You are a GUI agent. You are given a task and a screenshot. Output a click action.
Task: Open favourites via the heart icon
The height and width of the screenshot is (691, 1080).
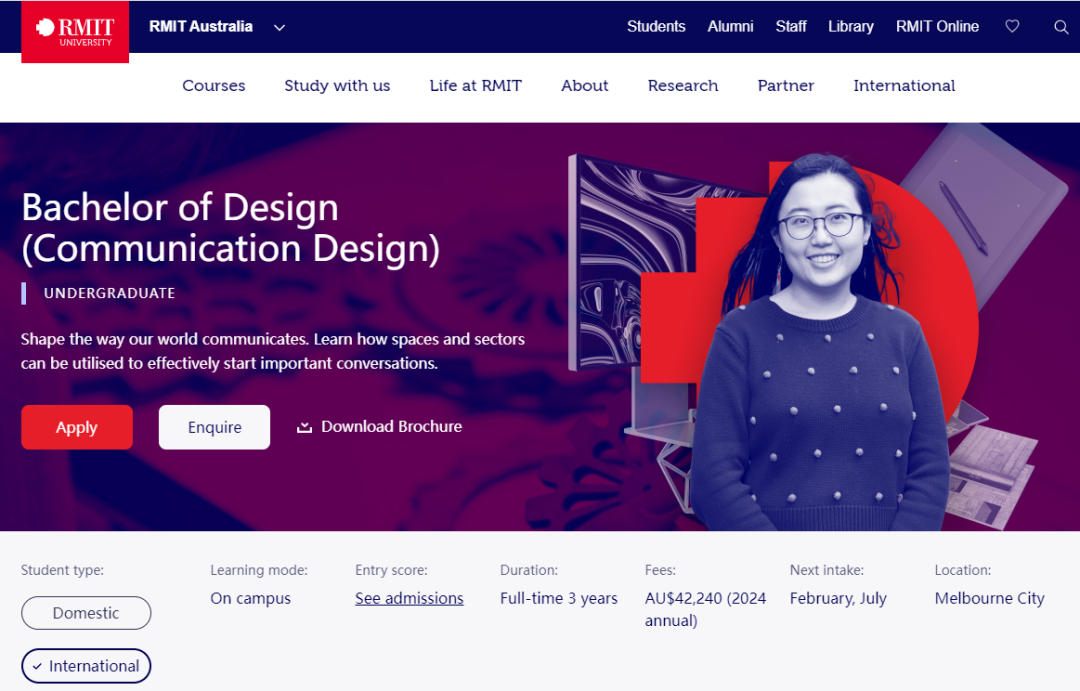tap(1012, 27)
